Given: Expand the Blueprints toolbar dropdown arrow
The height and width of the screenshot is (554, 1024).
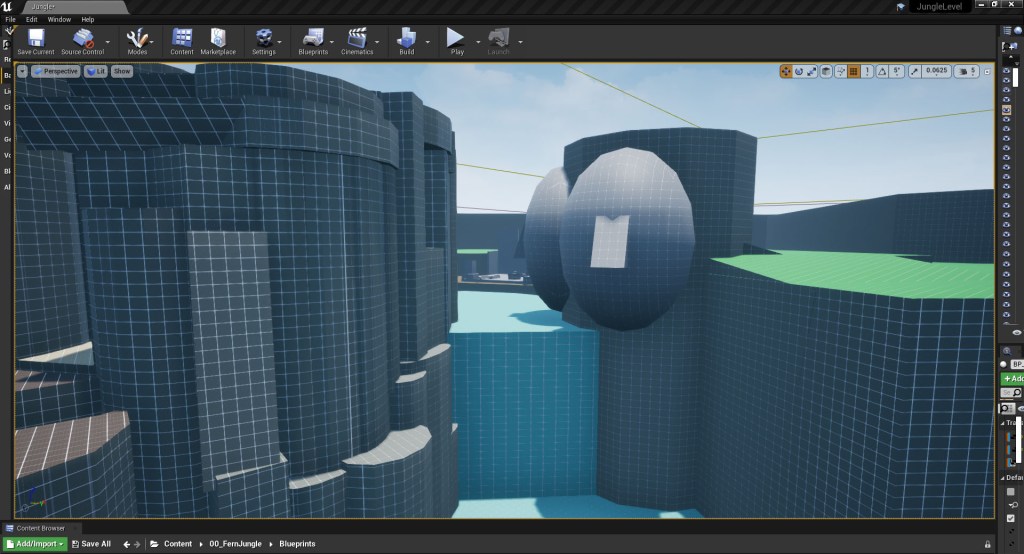Looking at the screenshot, I should pyautogui.click(x=332, y=42).
